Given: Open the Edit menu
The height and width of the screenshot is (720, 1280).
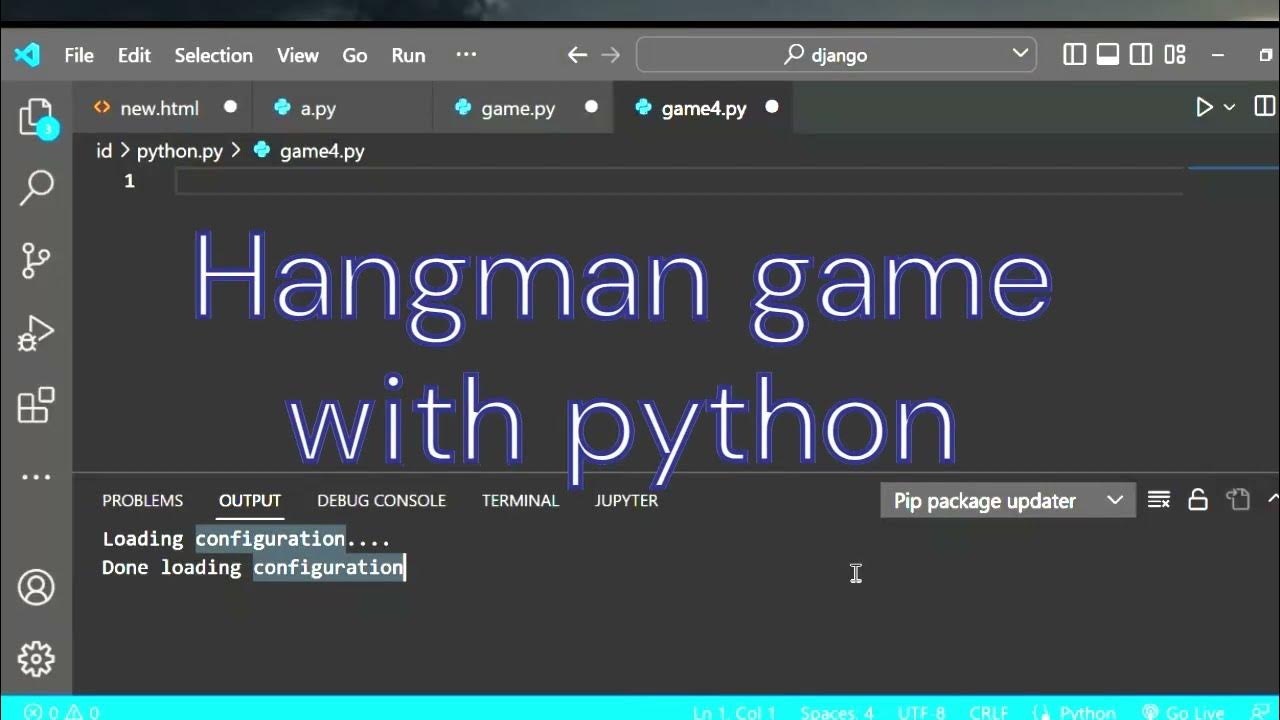Looking at the screenshot, I should coord(134,55).
